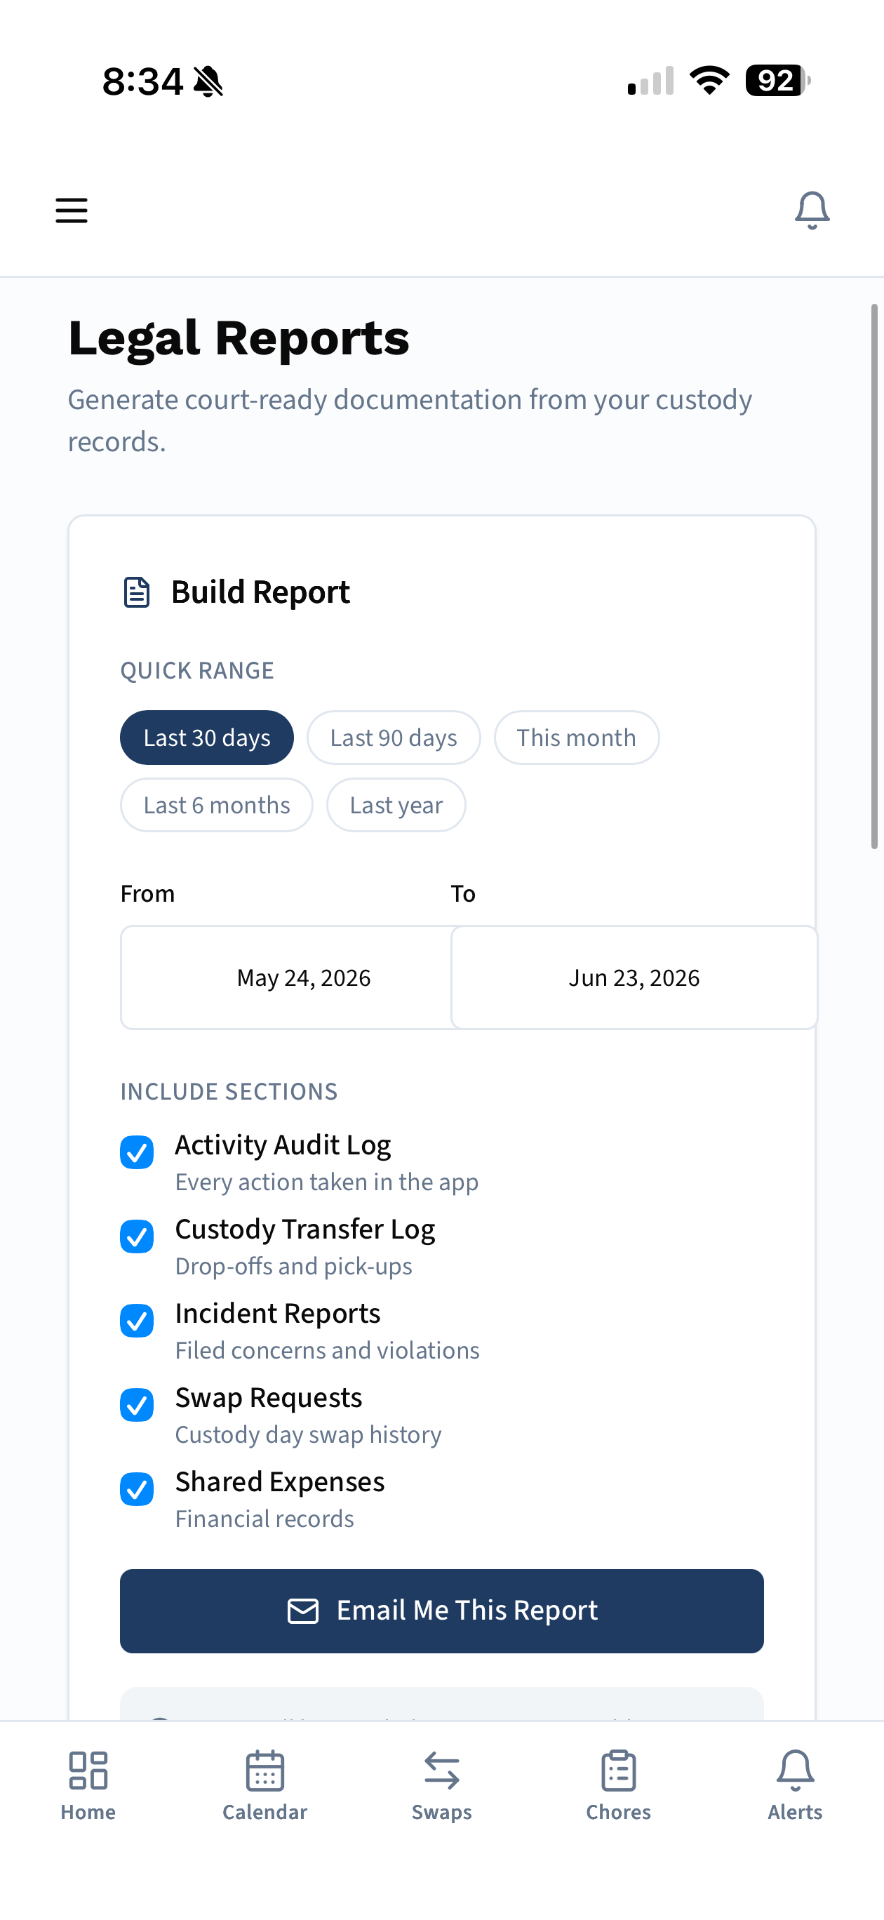Viewport: 884px width, 1920px height.
Task: Tap the 8:34 clock in status bar
Action: click(x=143, y=81)
